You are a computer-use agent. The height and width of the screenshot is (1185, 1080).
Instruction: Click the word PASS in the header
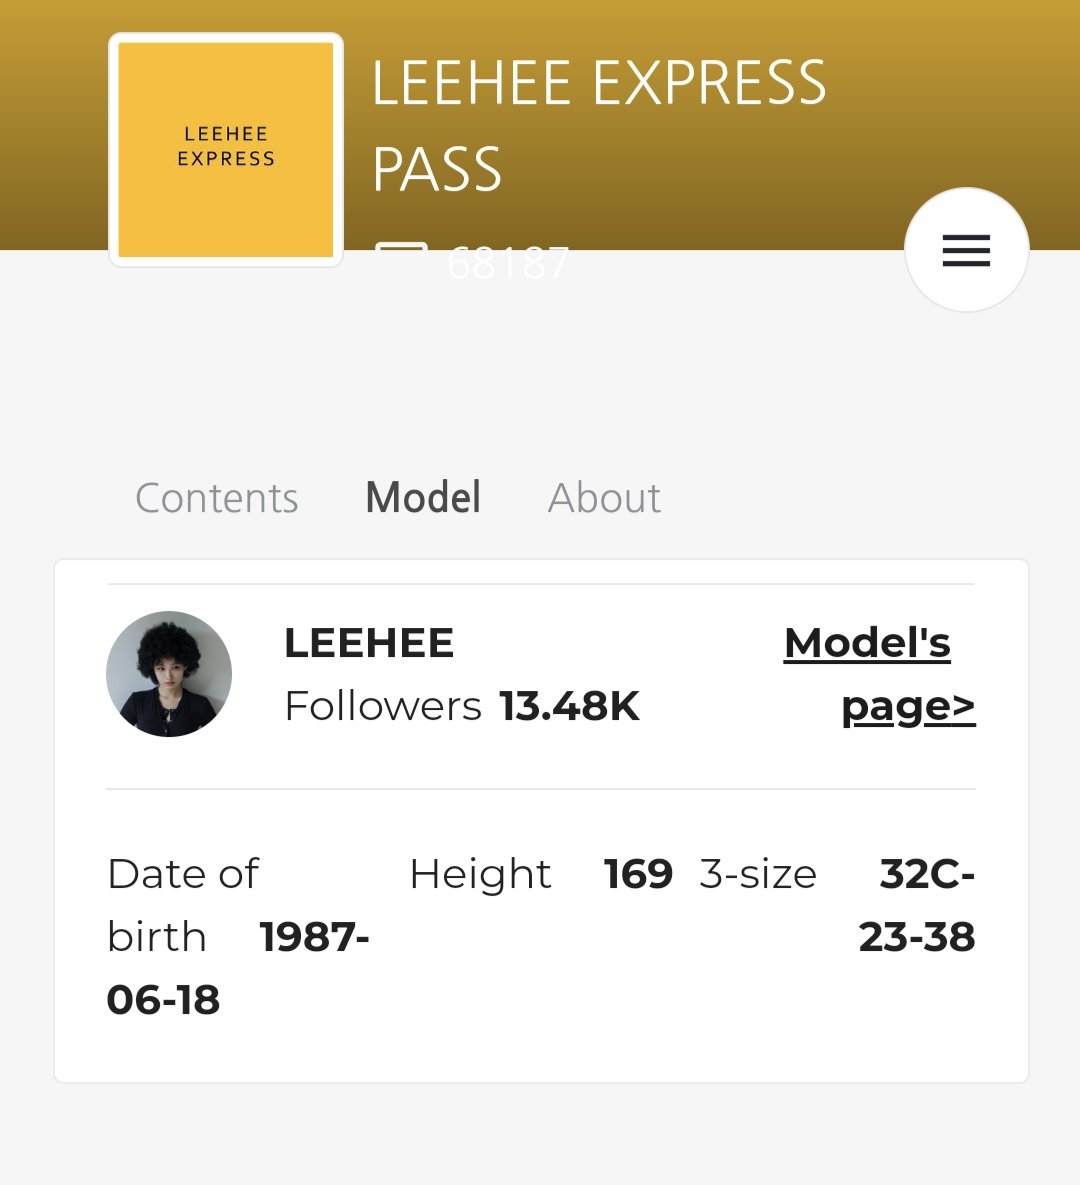coord(437,169)
